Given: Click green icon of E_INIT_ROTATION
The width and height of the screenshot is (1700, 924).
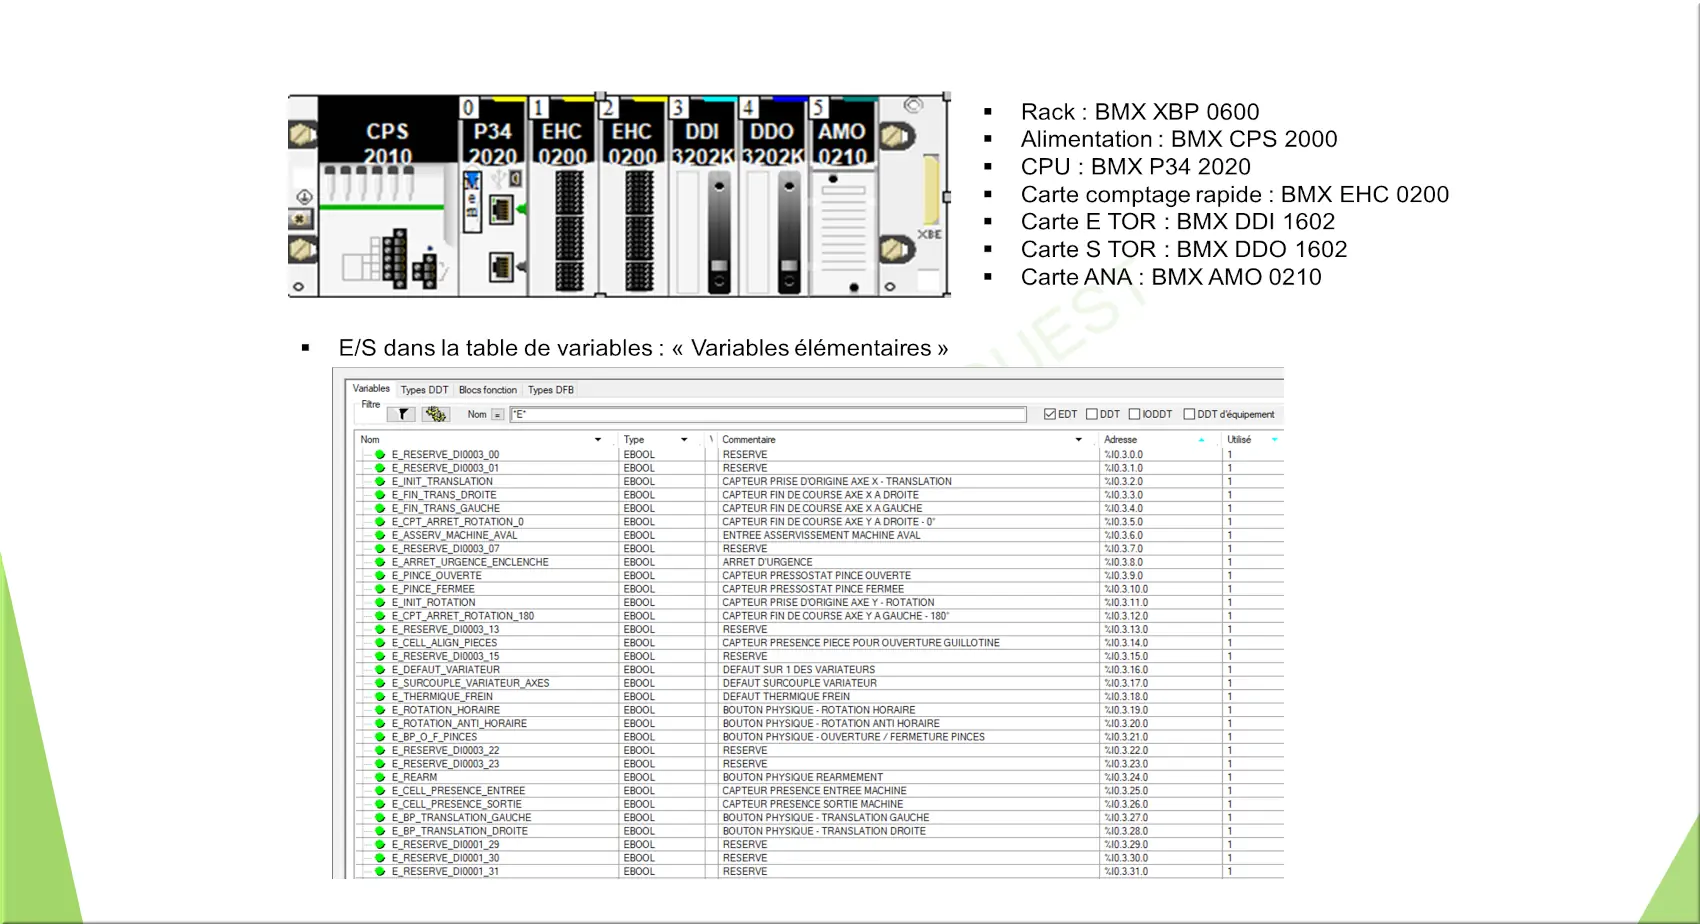Looking at the screenshot, I should click(380, 603).
